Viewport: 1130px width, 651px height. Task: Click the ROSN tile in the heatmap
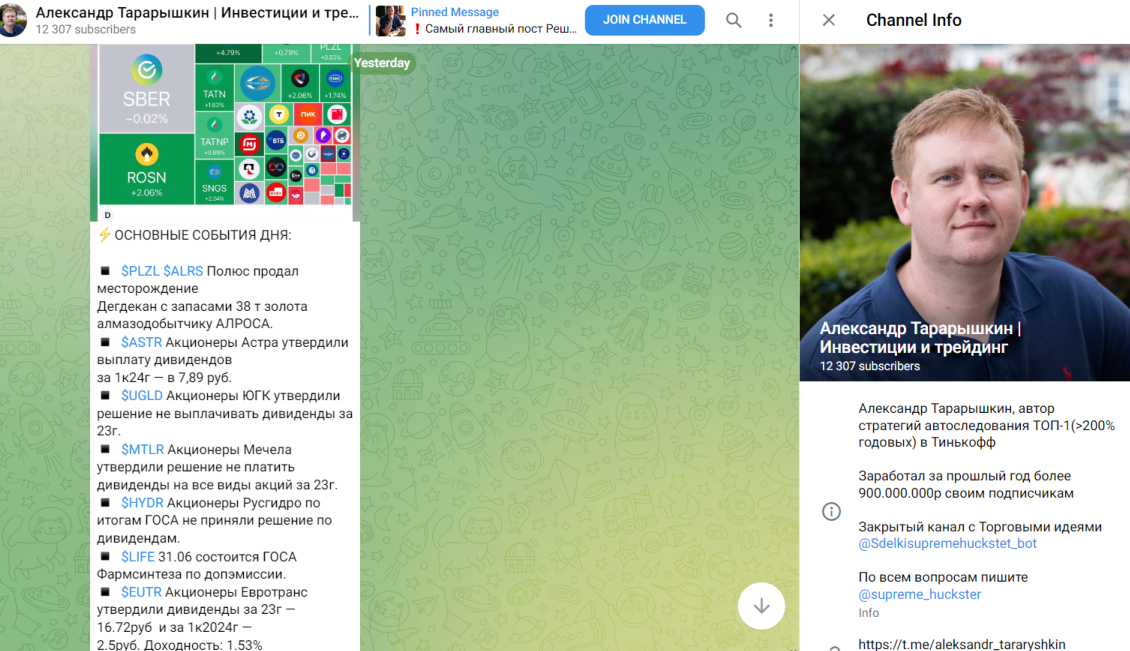point(146,169)
